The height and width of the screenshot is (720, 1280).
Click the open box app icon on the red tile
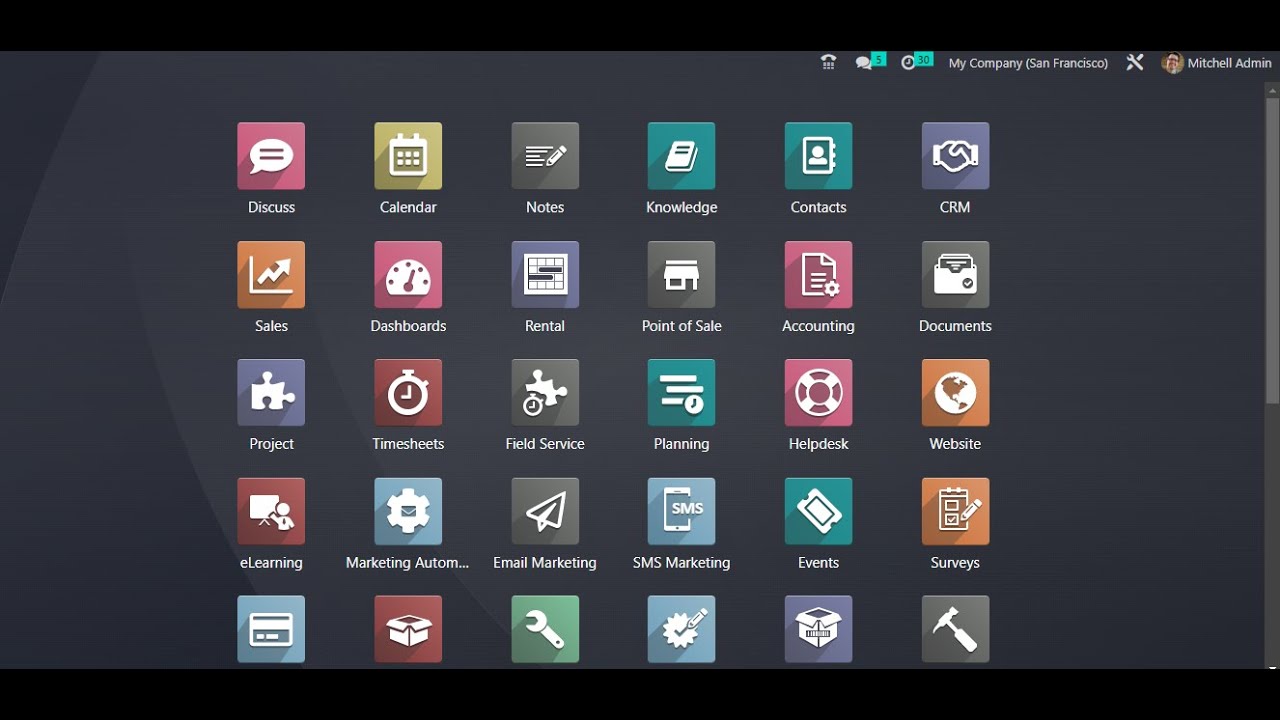click(408, 630)
